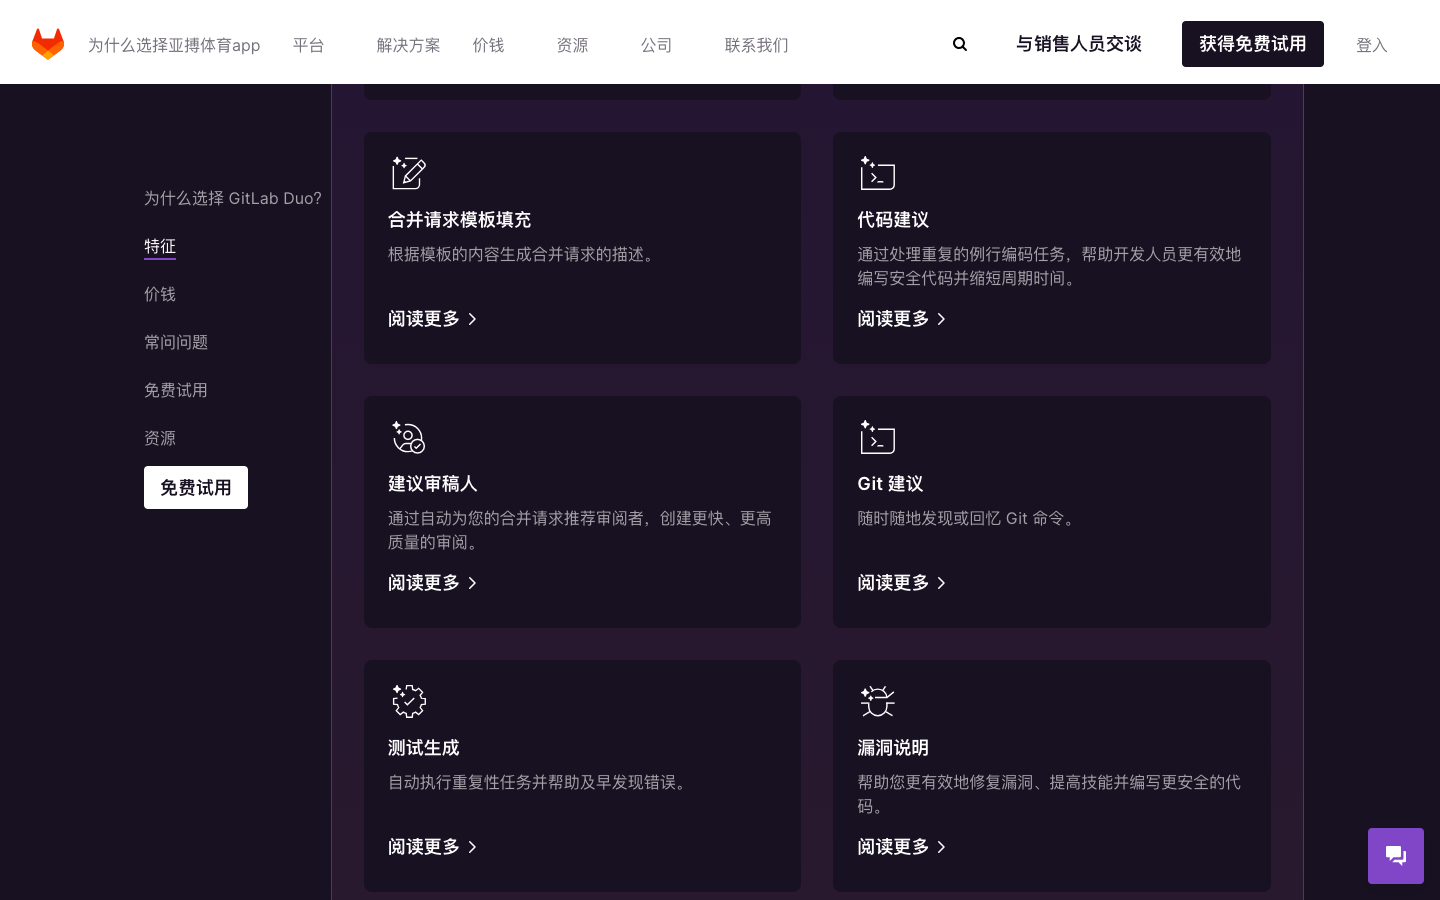Open the search icon in the navbar

point(960,44)
